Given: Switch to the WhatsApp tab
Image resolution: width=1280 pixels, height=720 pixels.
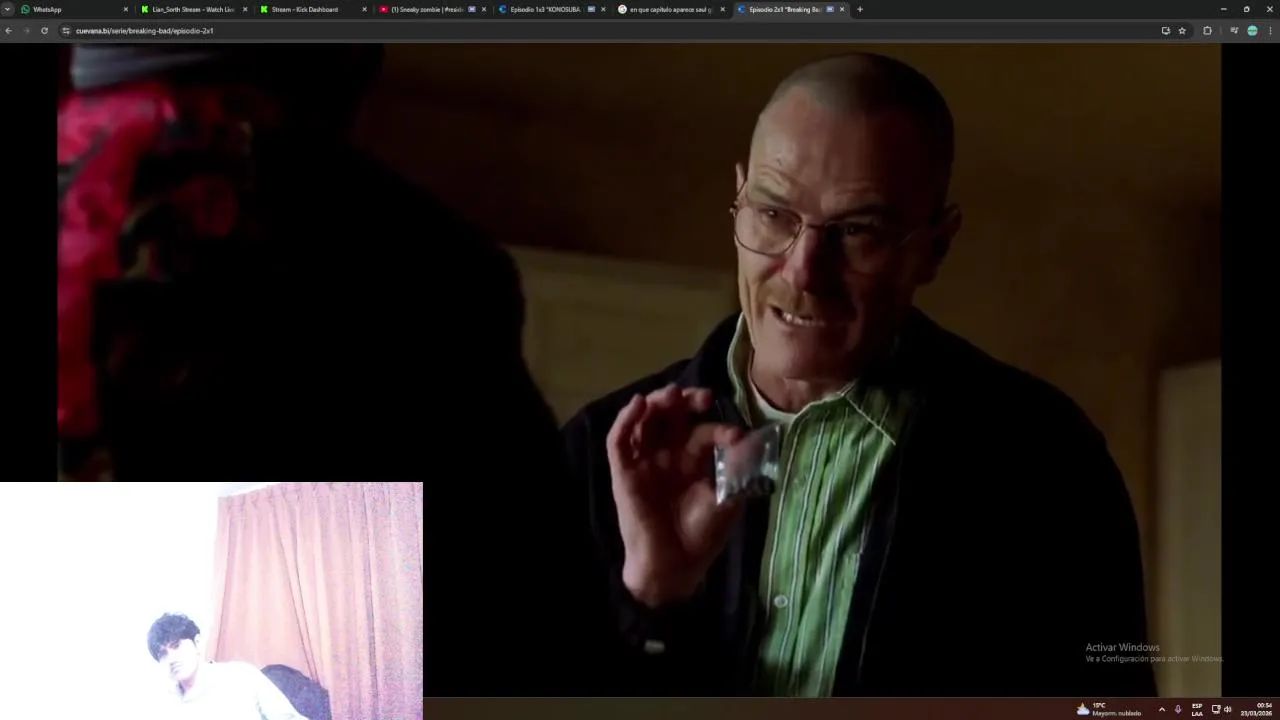Looking at the screenshot, I should click(x=75, y=9).
